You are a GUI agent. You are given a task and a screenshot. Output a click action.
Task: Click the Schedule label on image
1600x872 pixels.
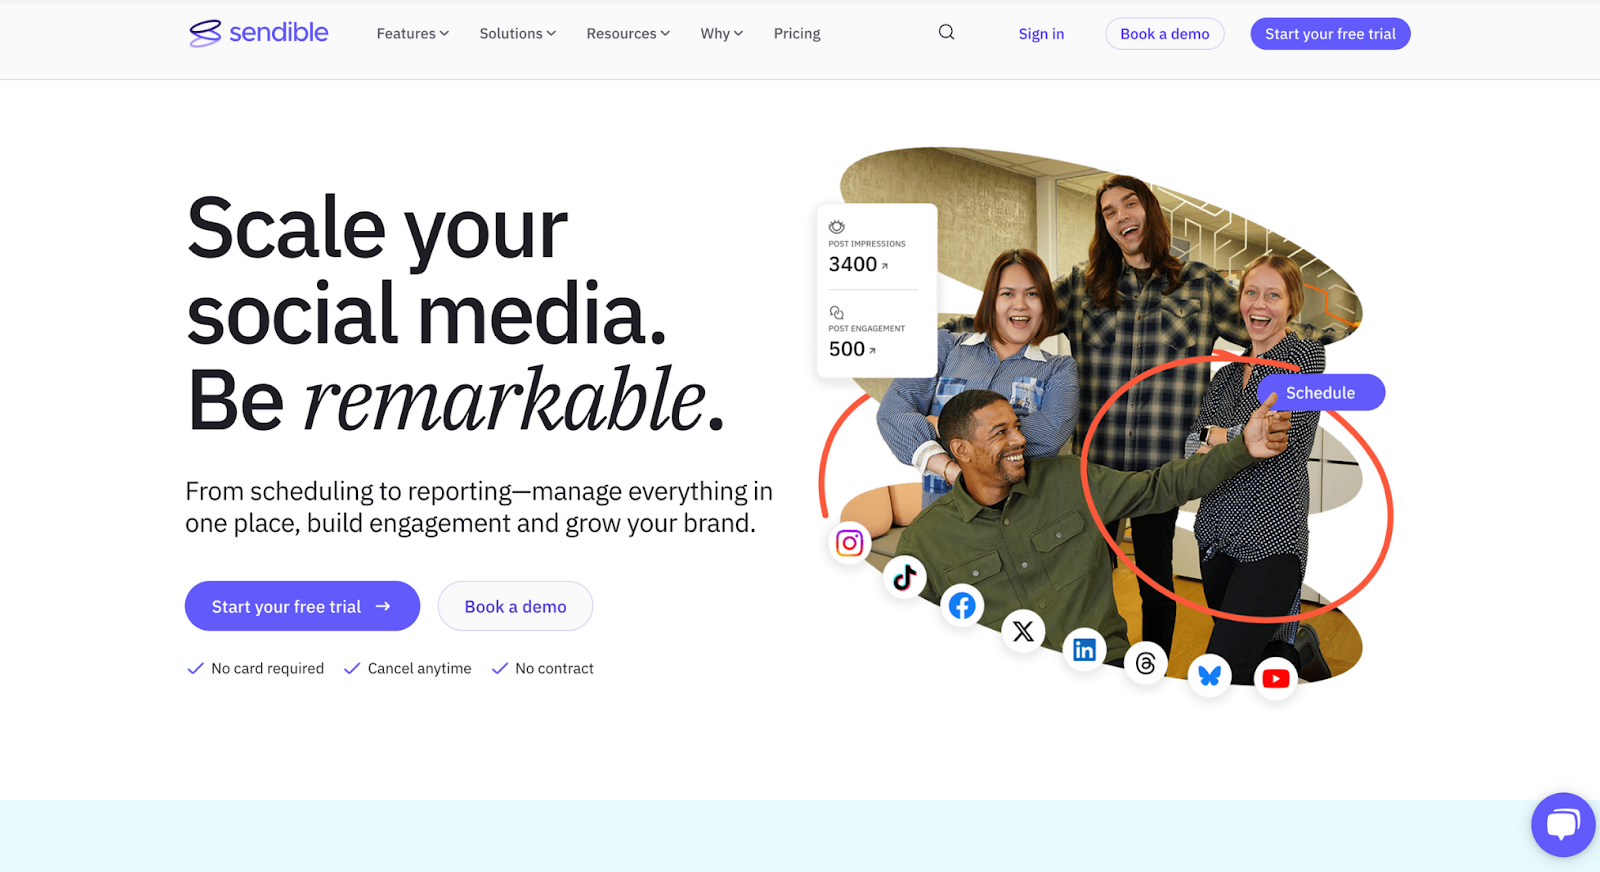point(1321,392)
